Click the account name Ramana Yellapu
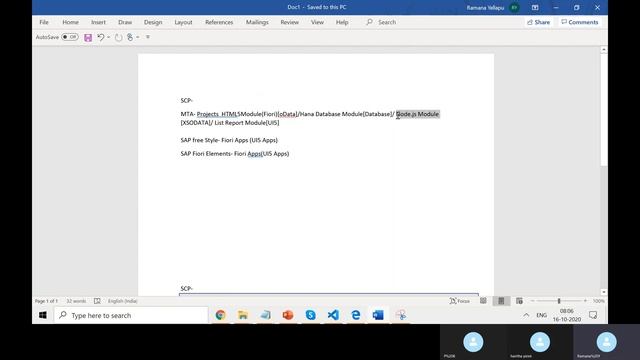 coord(485,7)
